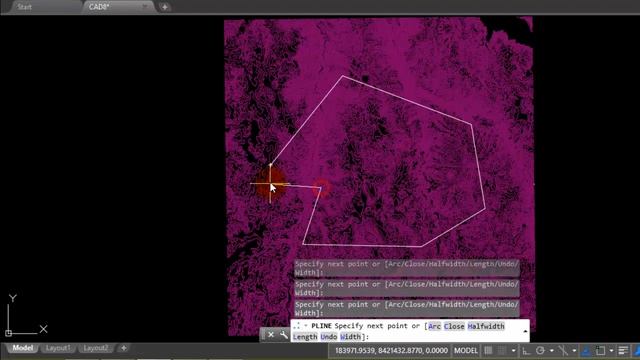Screen dimensions: 640x360
Task: Choose the Halfwidth option in PLINE prompt
Action: (x=486, y=326)
